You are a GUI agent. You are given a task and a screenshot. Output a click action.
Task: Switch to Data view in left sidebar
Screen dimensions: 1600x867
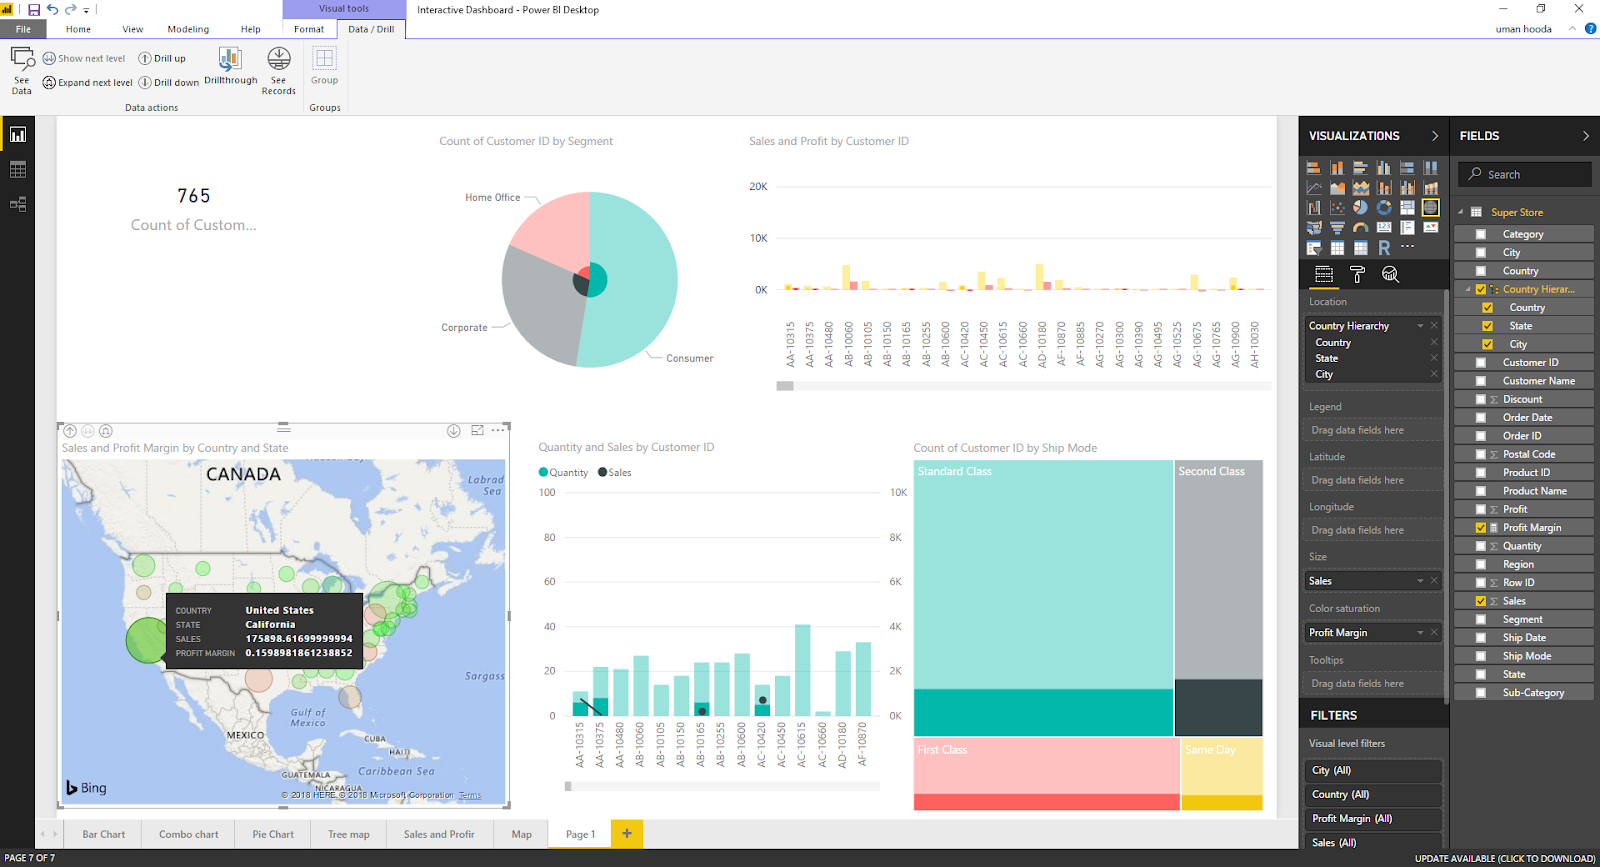(x=18, y=170)
